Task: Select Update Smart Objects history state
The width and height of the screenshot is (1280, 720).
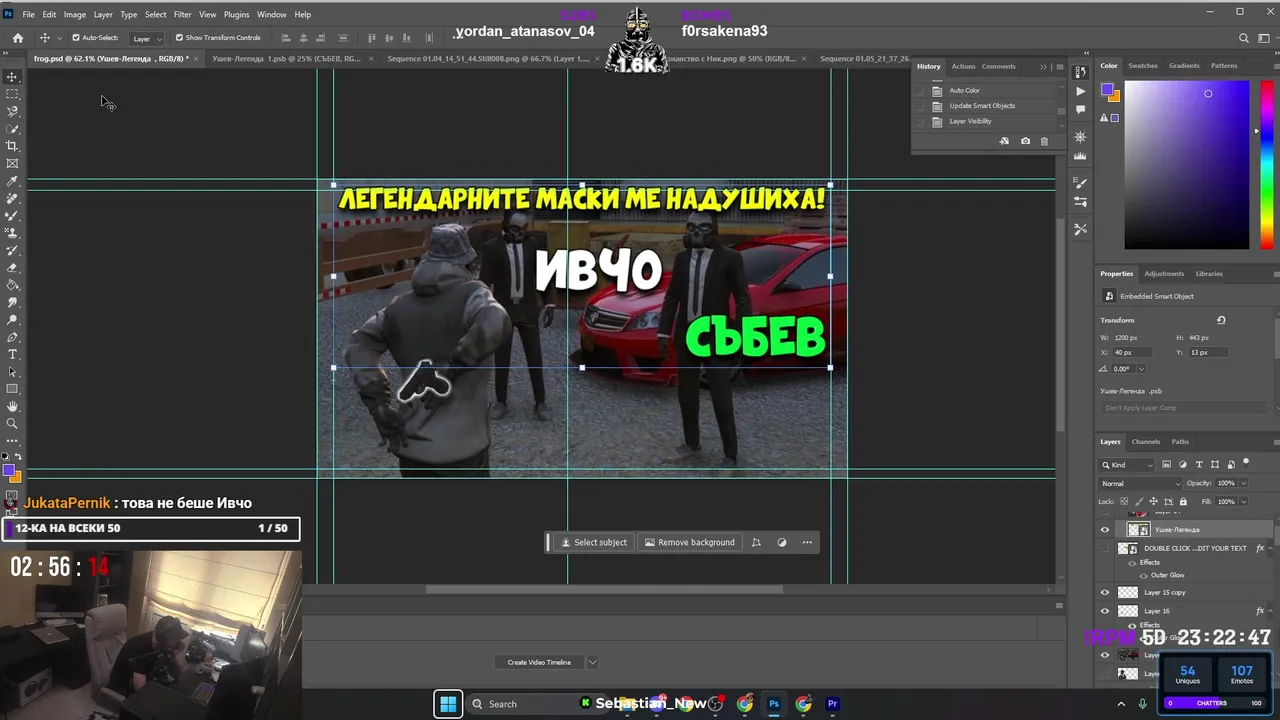Action: click(x=982, y=105)
